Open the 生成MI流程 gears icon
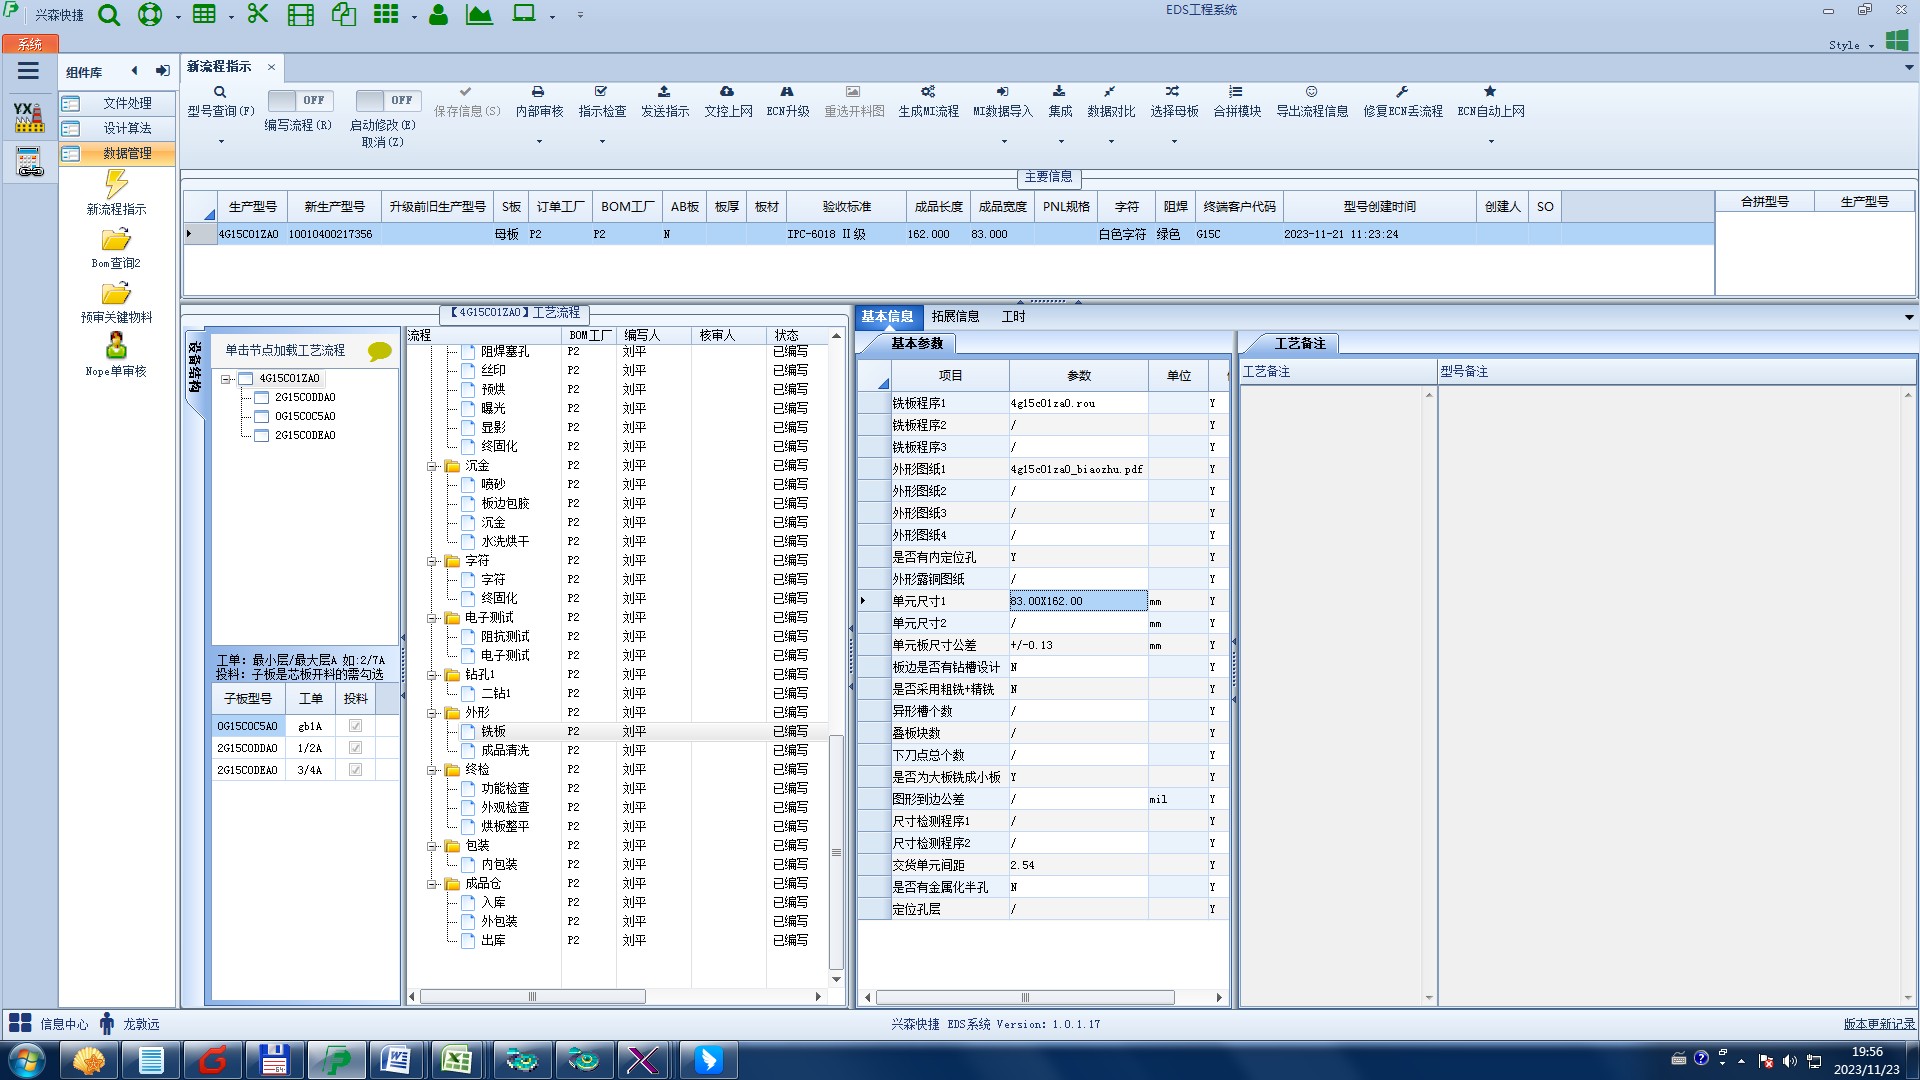This screenshot has height=1080, width=1920. point(928,92)
